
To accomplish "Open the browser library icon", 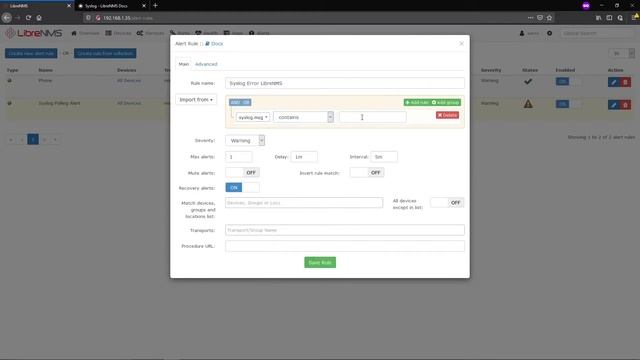I will pyautogui.click(x=598, y=18).
